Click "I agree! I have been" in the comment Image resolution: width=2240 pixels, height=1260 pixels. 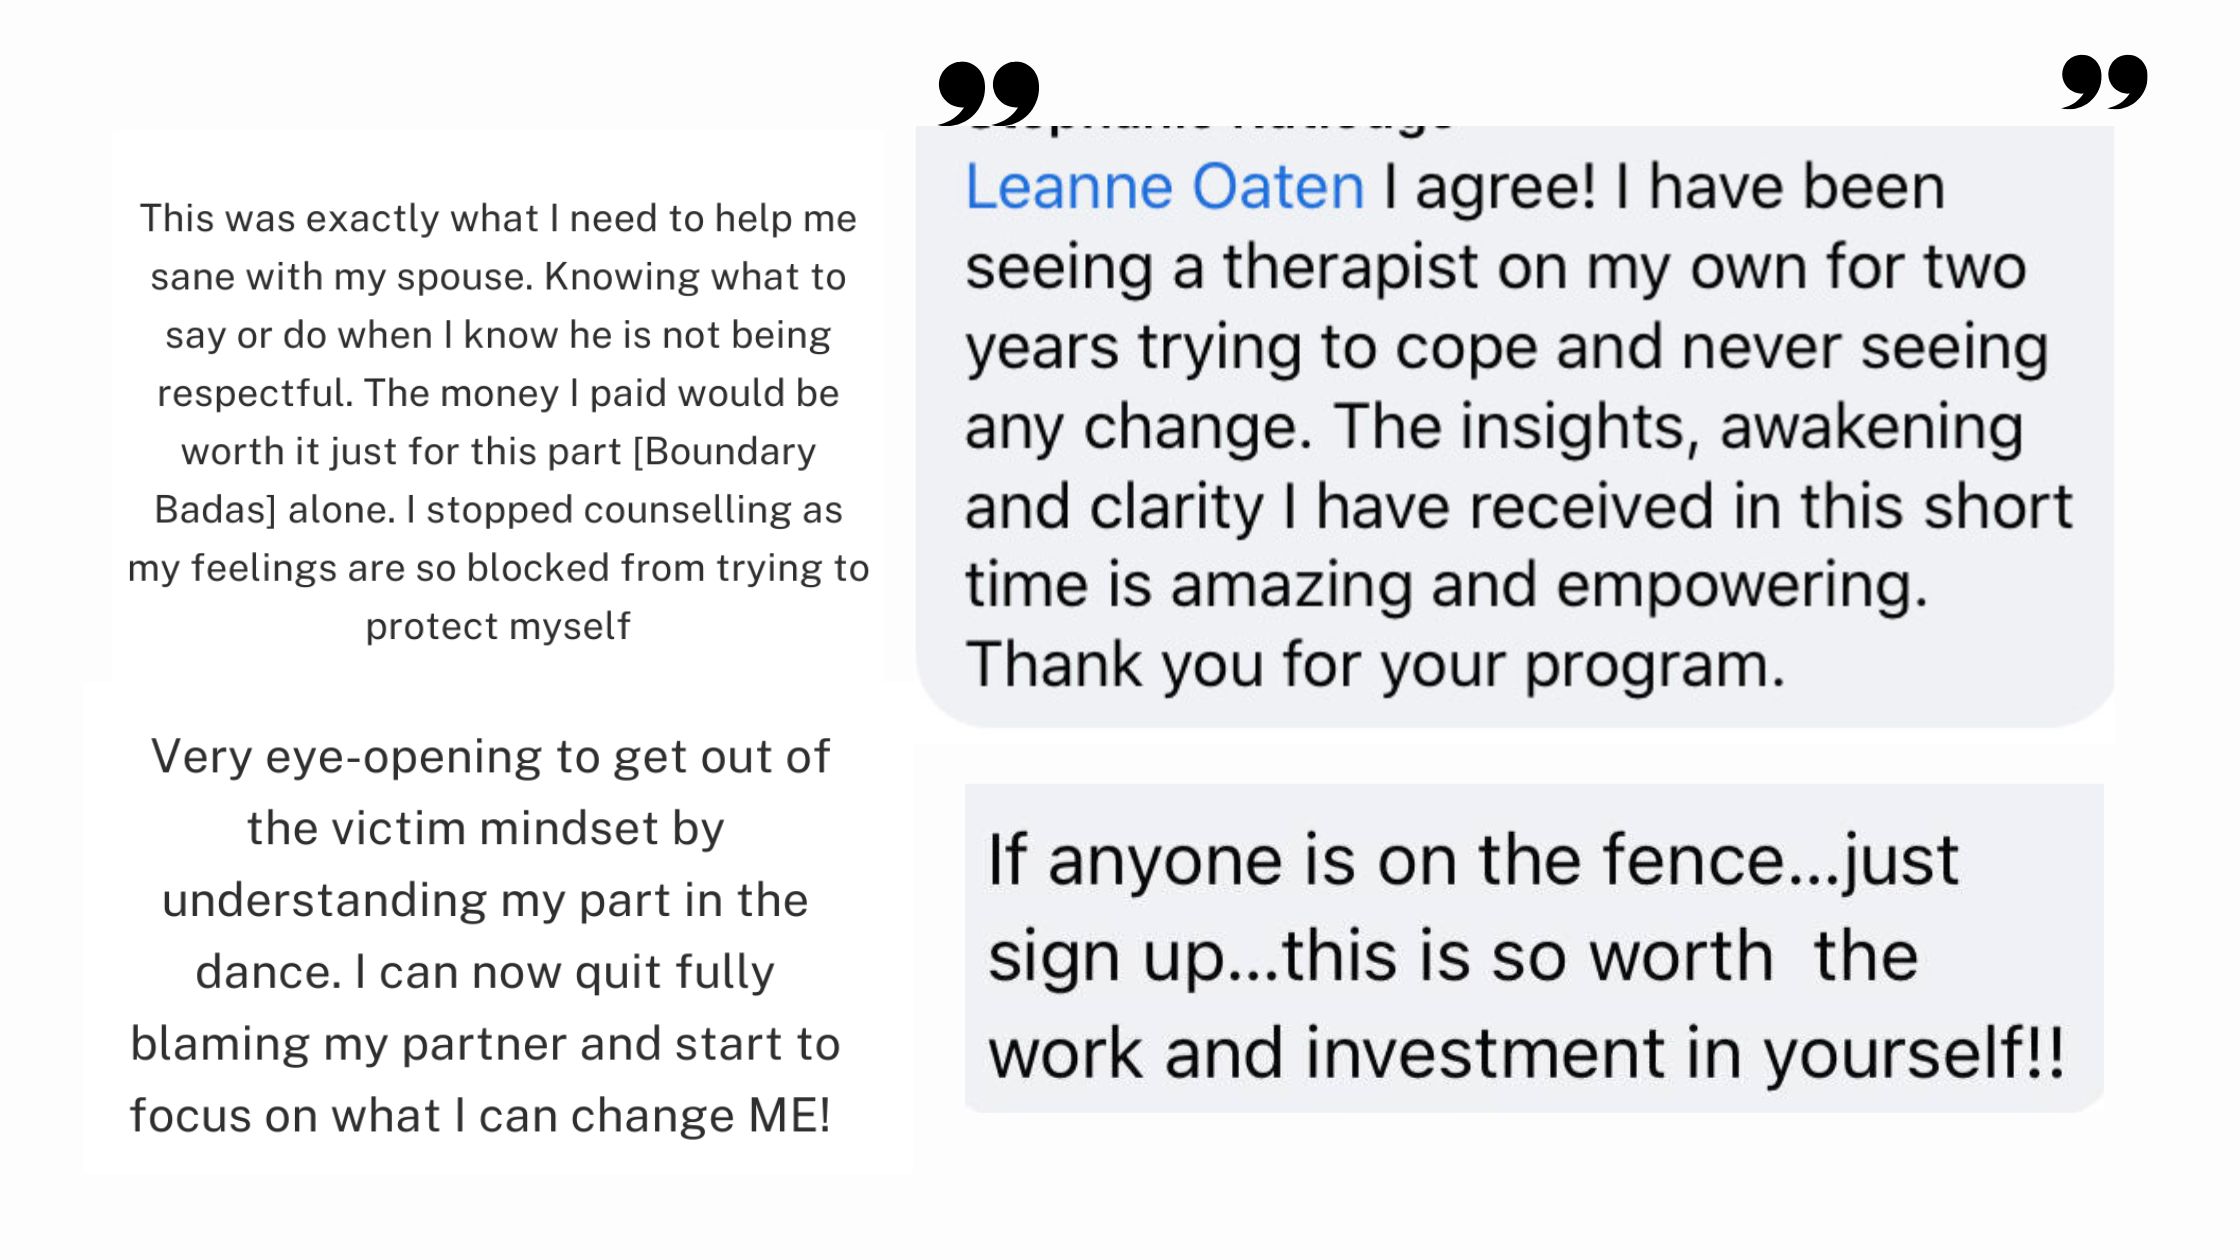1664,187
